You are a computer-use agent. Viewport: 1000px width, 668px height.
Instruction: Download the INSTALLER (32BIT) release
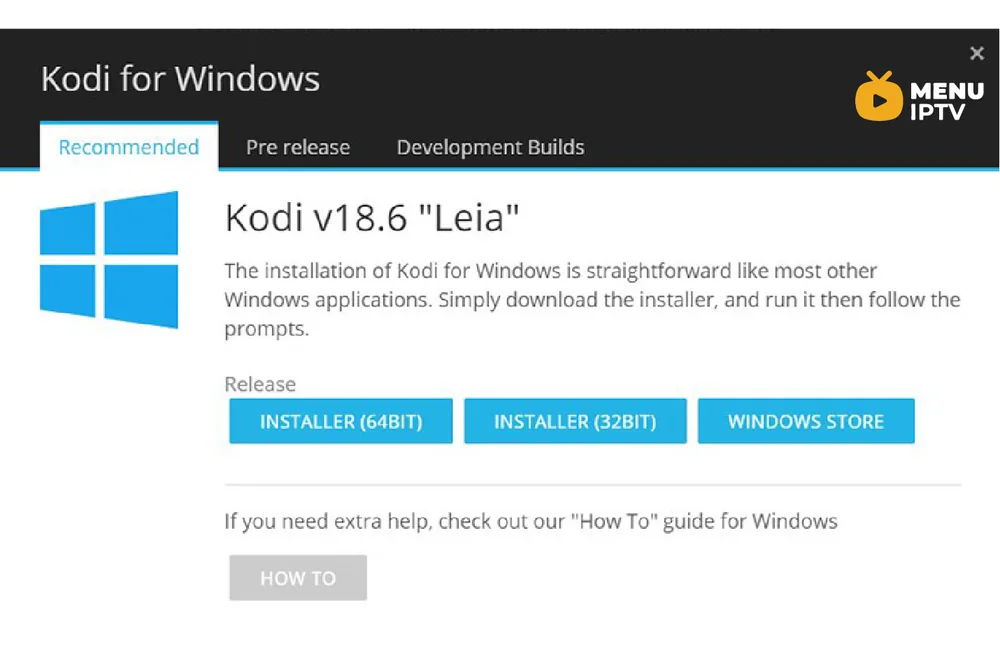575,421
